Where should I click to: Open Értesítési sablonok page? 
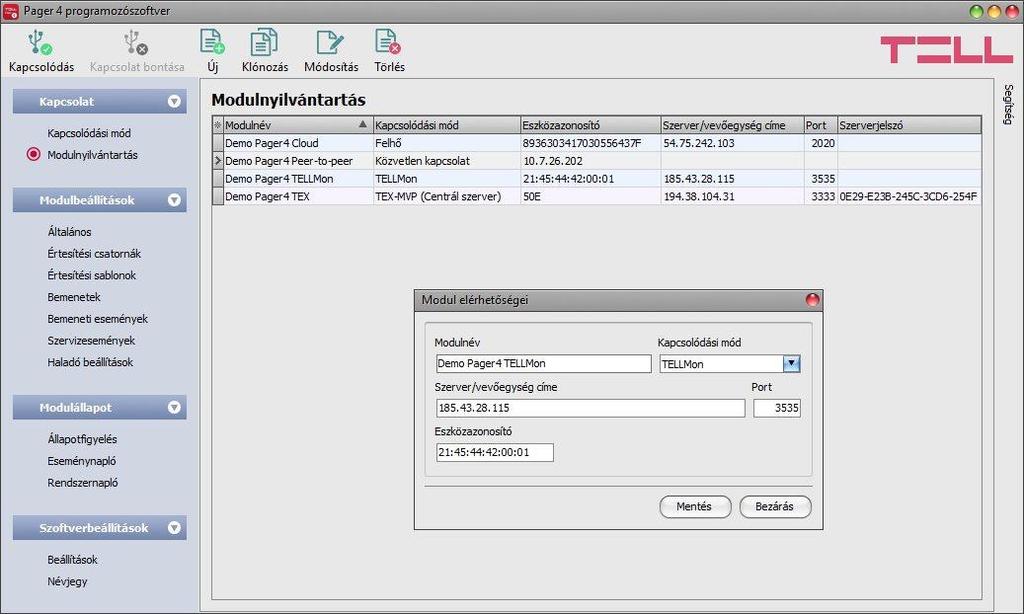(x=91, y=275)
